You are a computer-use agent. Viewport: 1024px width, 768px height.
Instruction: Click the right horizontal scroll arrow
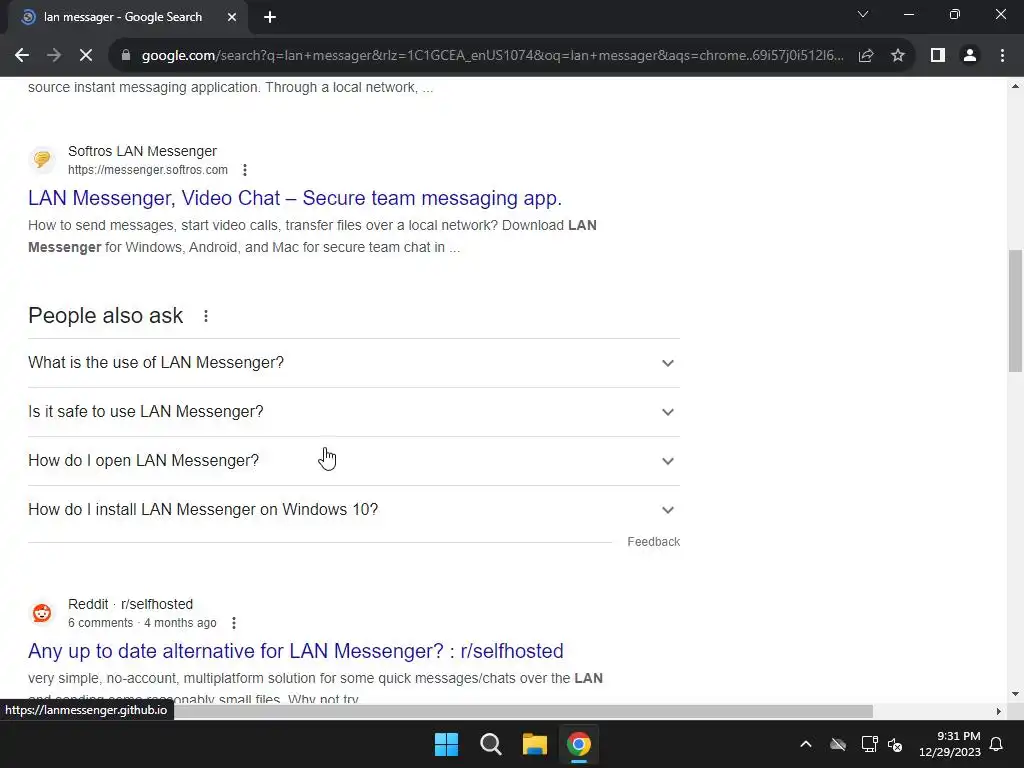click(x=999, y=711)
